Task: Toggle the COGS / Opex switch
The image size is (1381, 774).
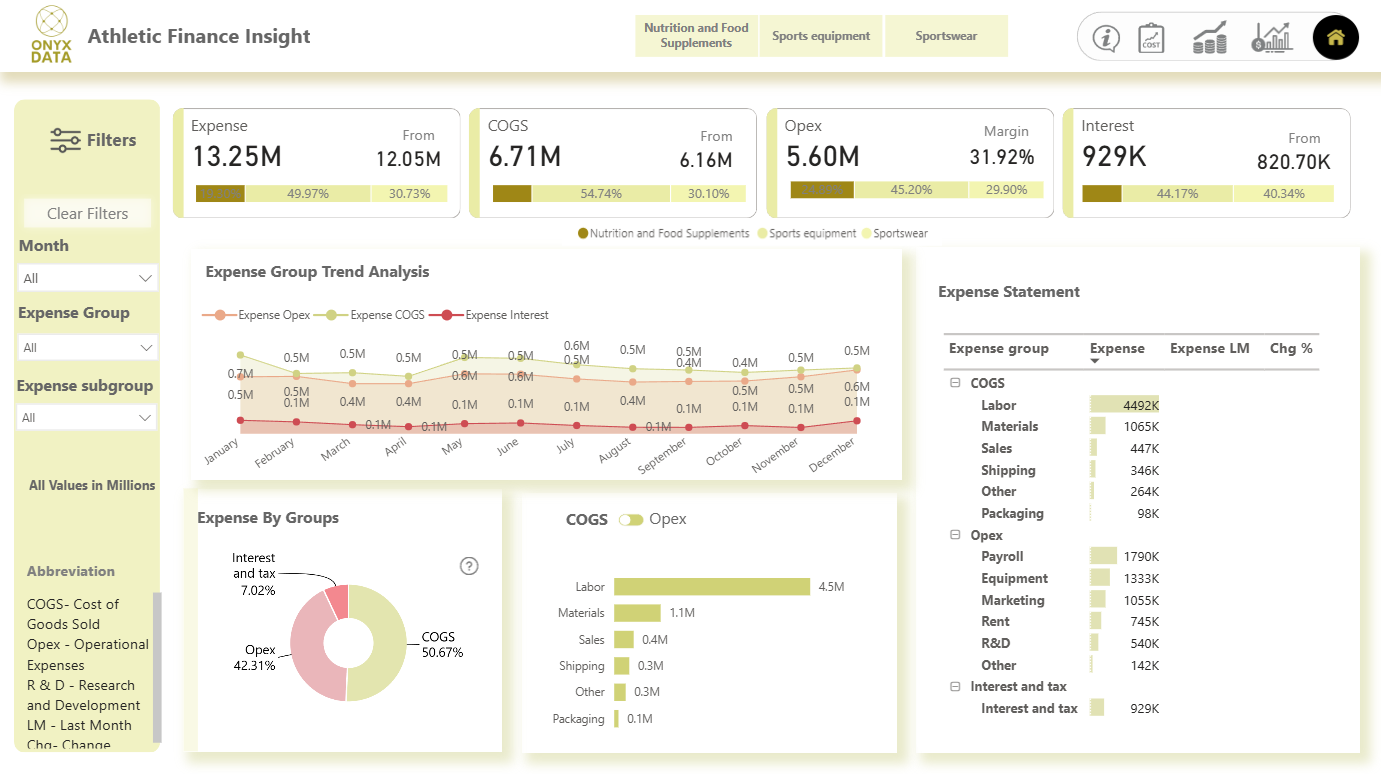Action: pos(631,519)
